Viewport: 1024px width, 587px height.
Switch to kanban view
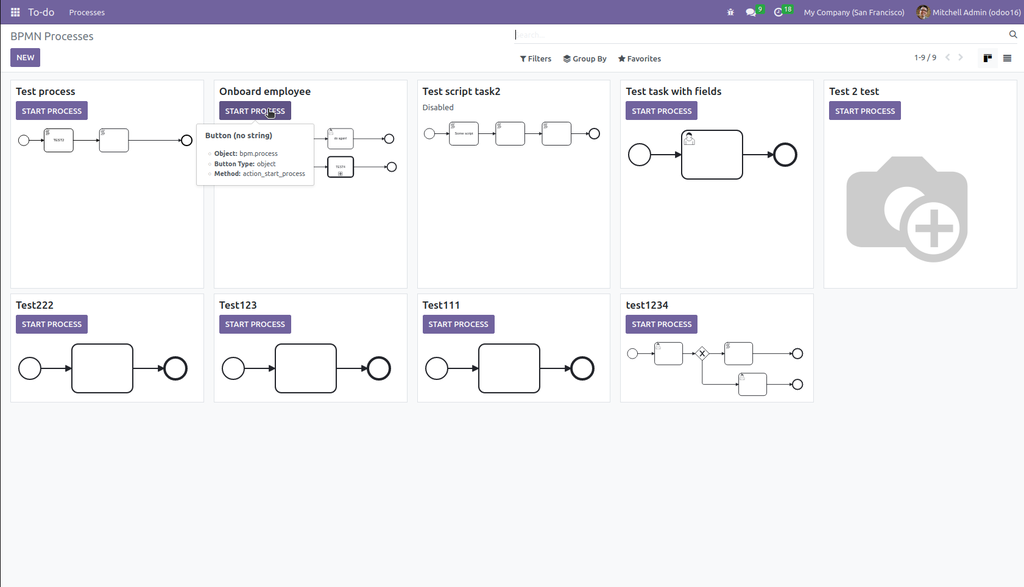pos(987,58)
